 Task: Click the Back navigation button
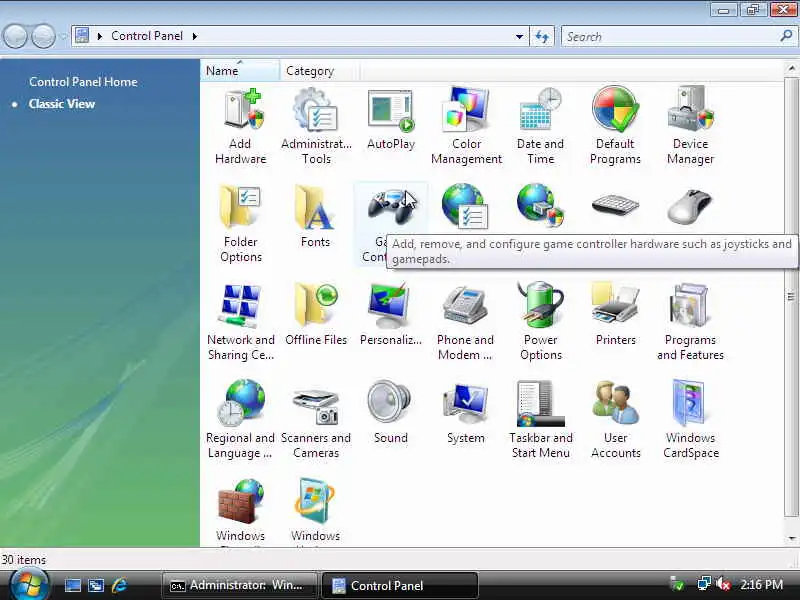tap(15, 36)
